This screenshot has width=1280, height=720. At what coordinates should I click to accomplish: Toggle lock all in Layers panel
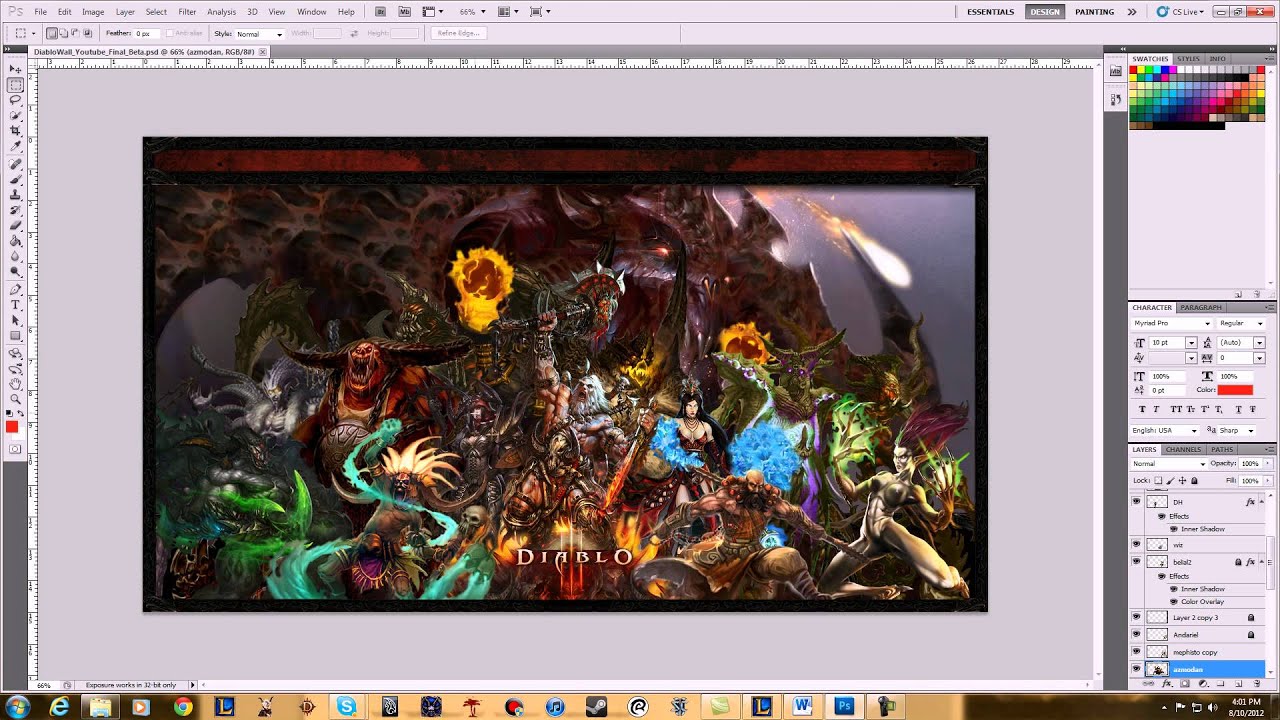click(x=1194, y=481)
